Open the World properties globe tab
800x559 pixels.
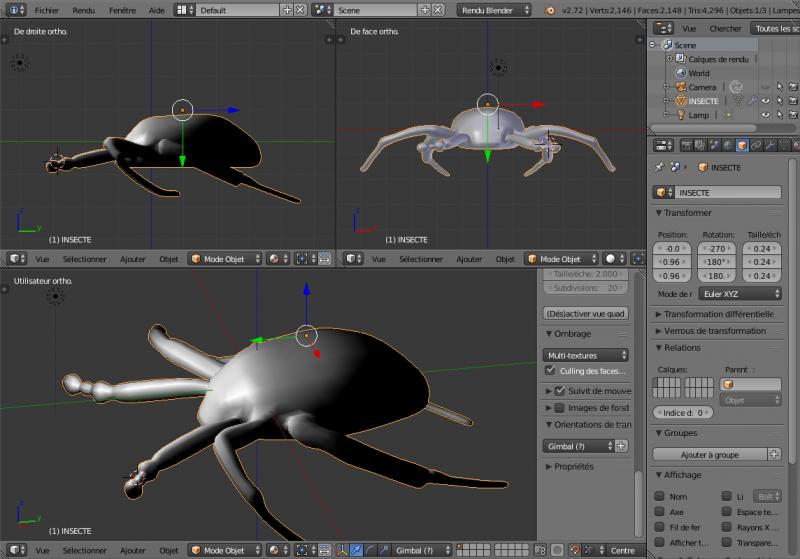[727, 145]
